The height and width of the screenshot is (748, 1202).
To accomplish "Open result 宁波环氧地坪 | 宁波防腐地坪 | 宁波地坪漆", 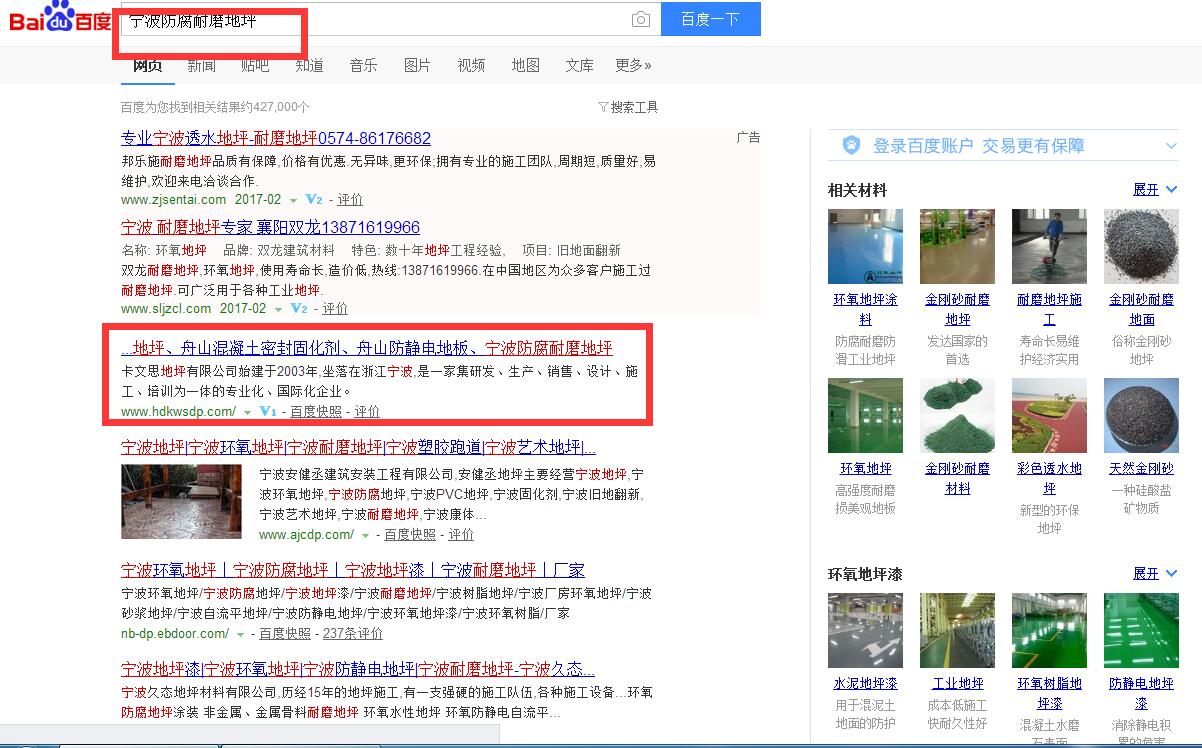I will tap(353, 570).
